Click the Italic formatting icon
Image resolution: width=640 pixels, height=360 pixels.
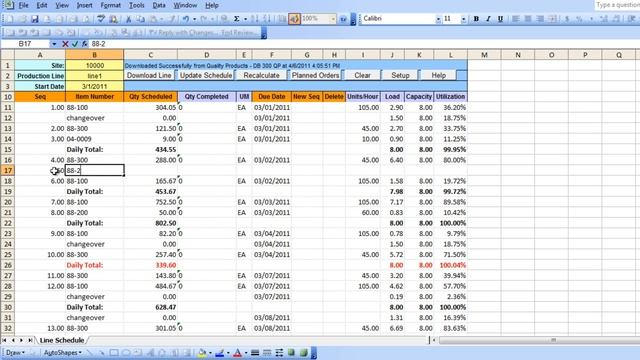tap(488, 19)
